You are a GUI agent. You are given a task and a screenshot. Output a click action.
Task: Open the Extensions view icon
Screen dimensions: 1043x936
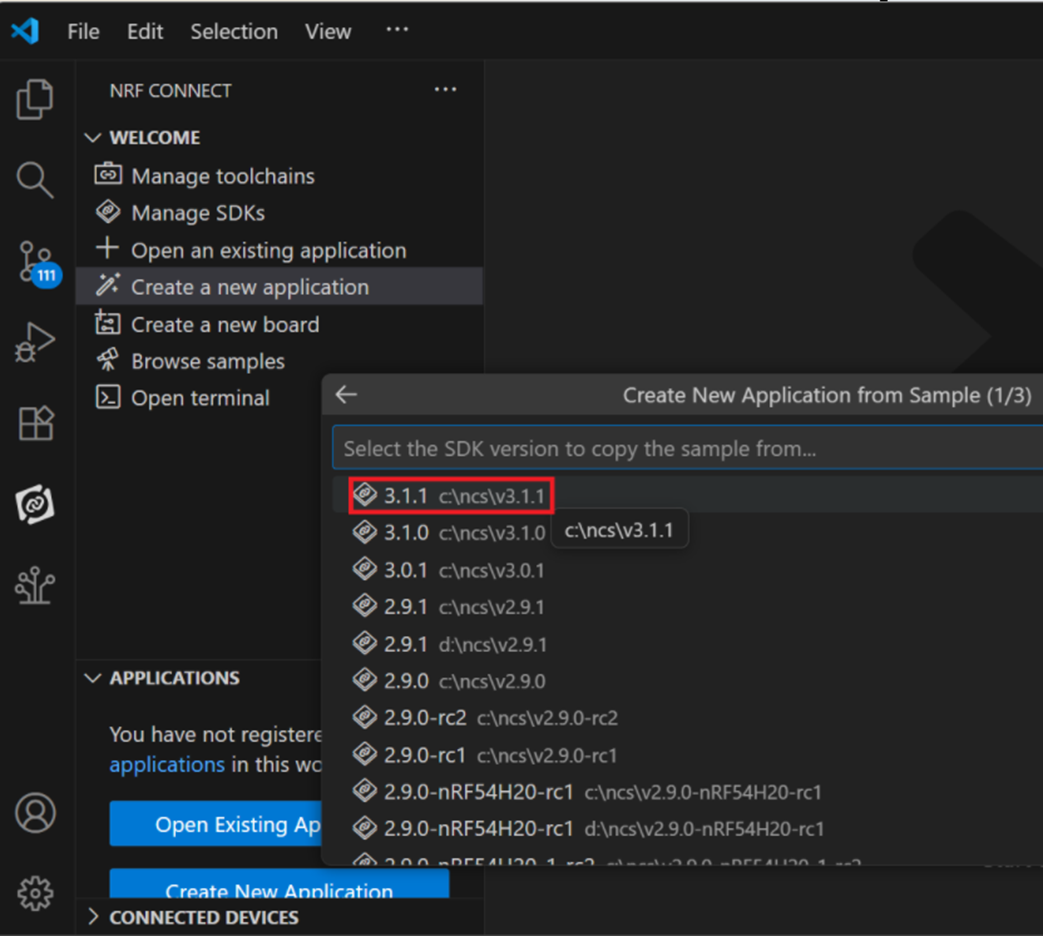[35, 424]
